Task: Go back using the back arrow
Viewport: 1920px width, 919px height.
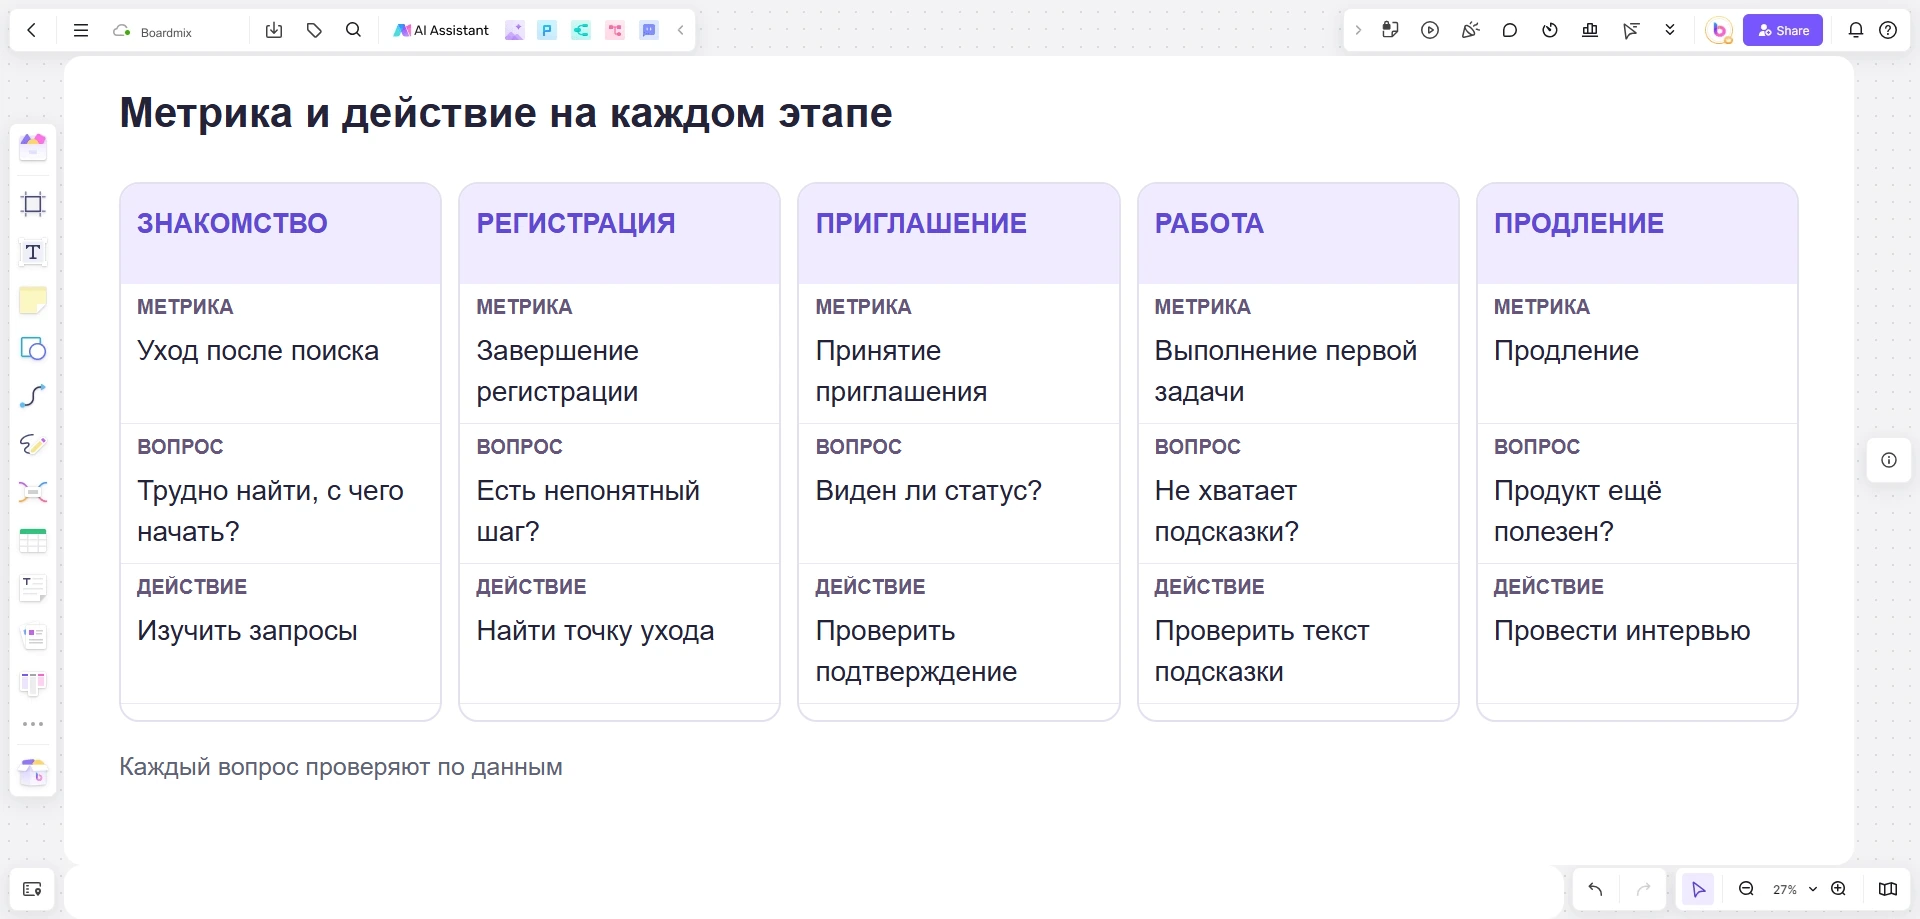Action: 32,30
